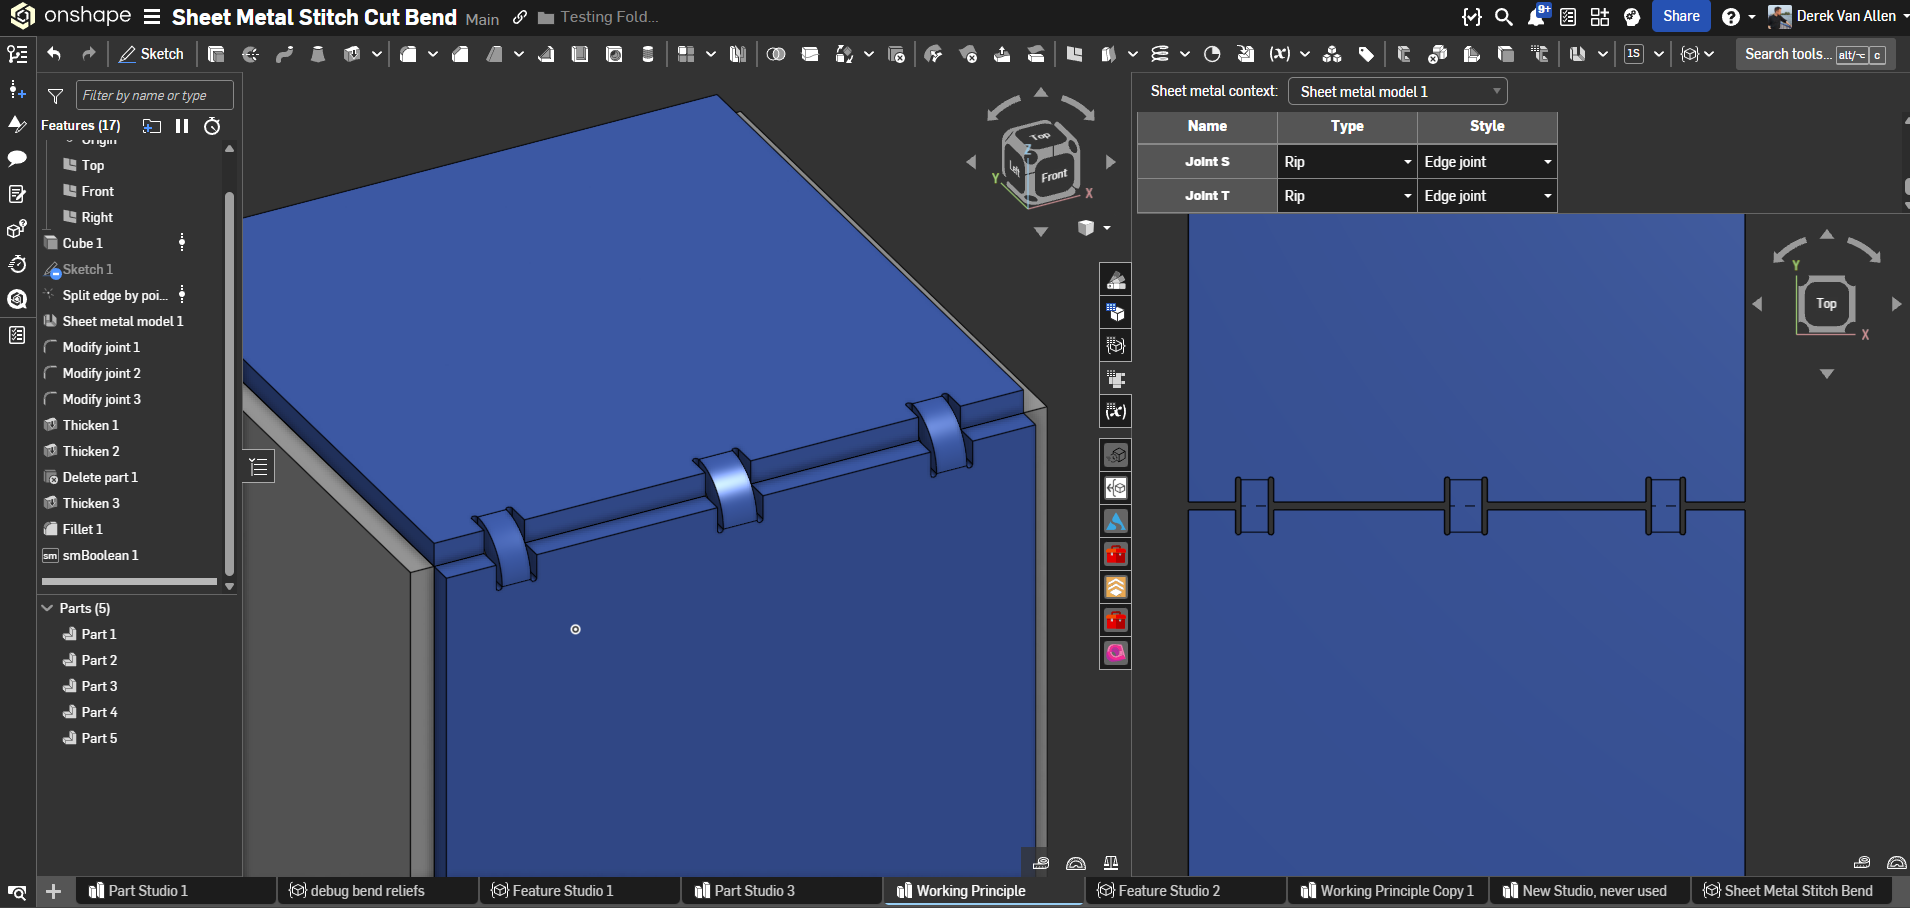Click the Redo arrow icon
1910x908 pixels.
click(89, 54)
